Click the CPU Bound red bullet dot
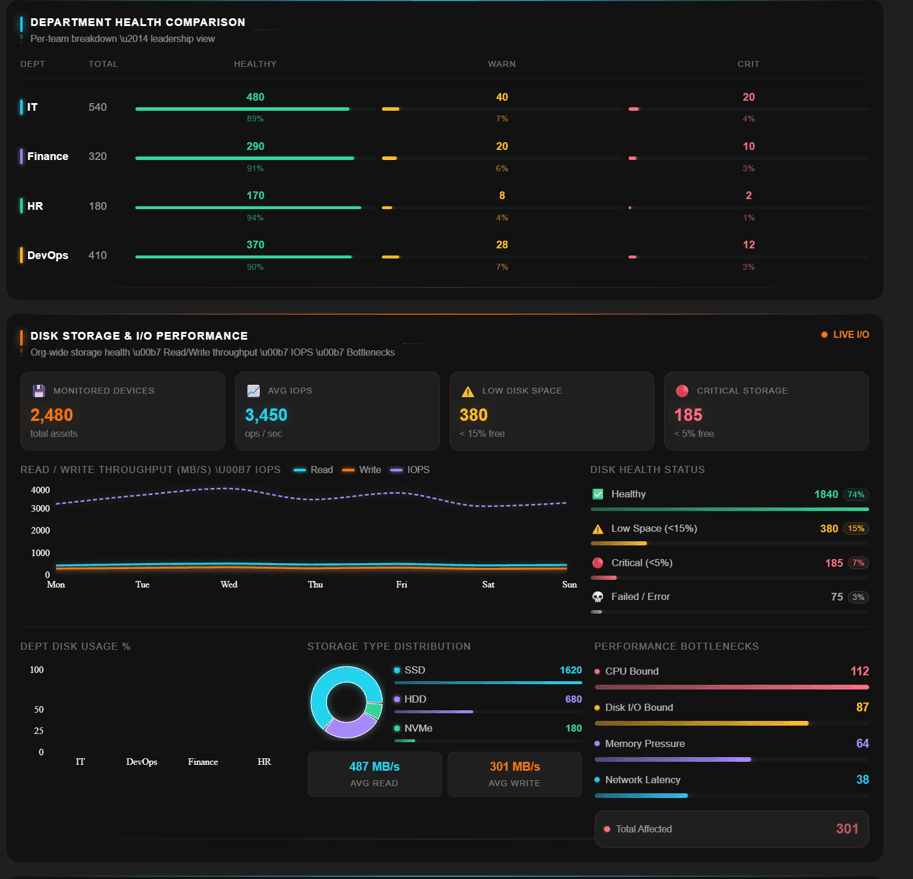Image resolution: width=913 pixels, height=879 pixels. coord(597,671)
